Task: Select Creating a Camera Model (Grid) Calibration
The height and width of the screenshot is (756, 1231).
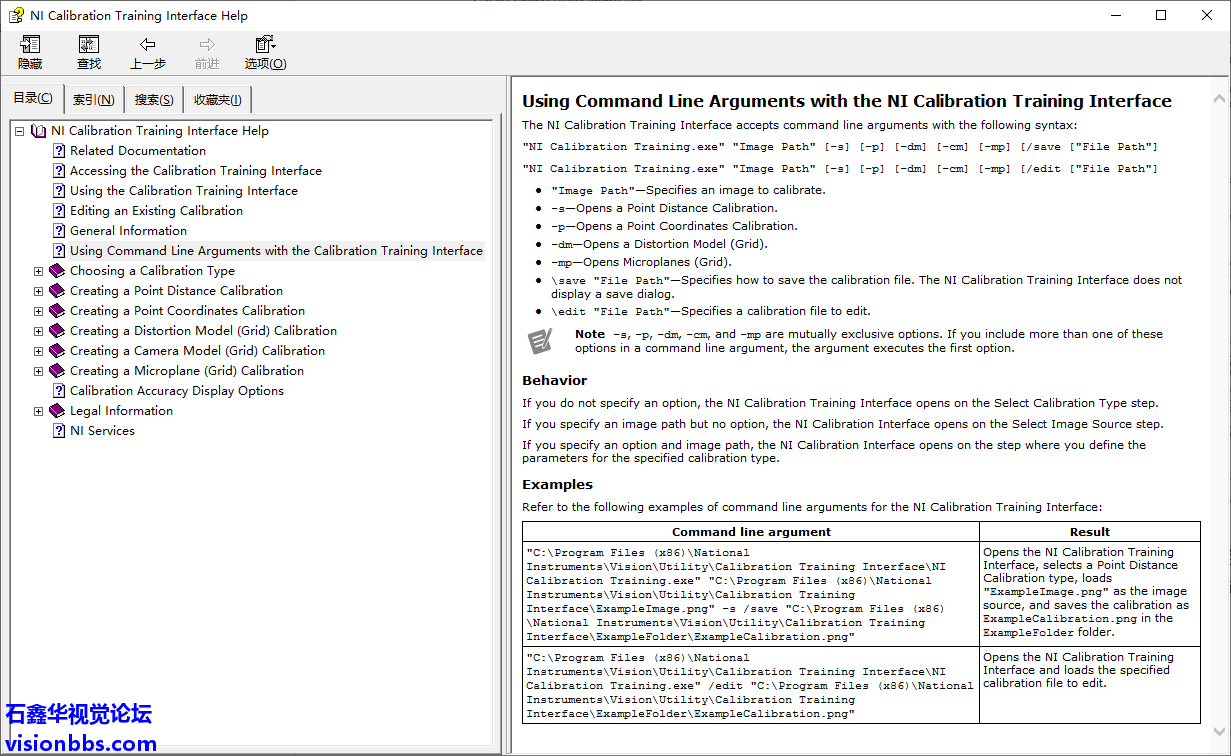Action: pos(197,351)
